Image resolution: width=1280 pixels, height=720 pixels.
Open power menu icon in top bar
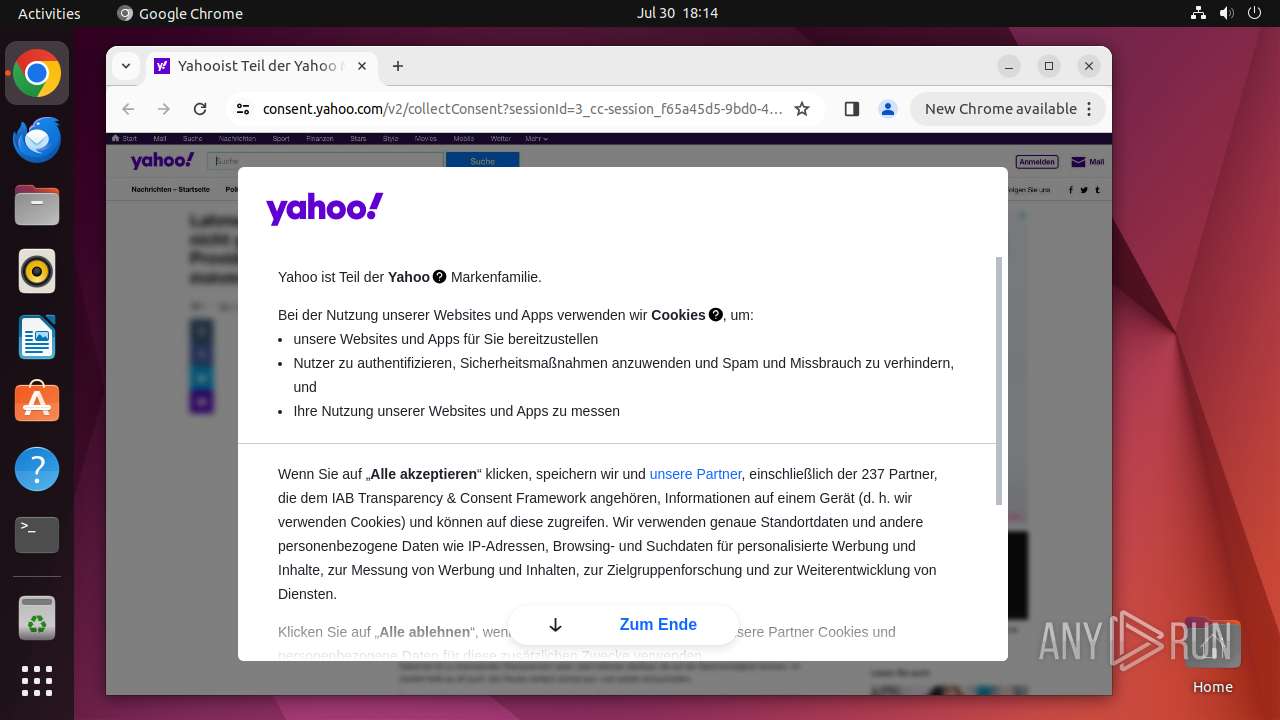[x=1254, y=13]
